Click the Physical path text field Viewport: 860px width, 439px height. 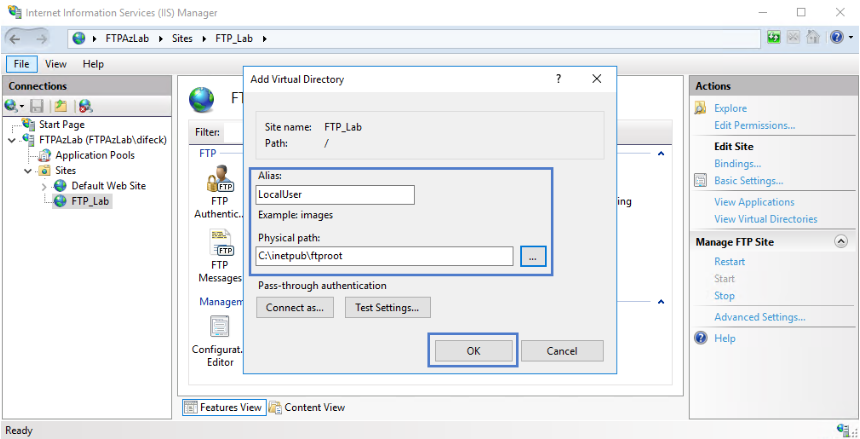tap(384, 256)
